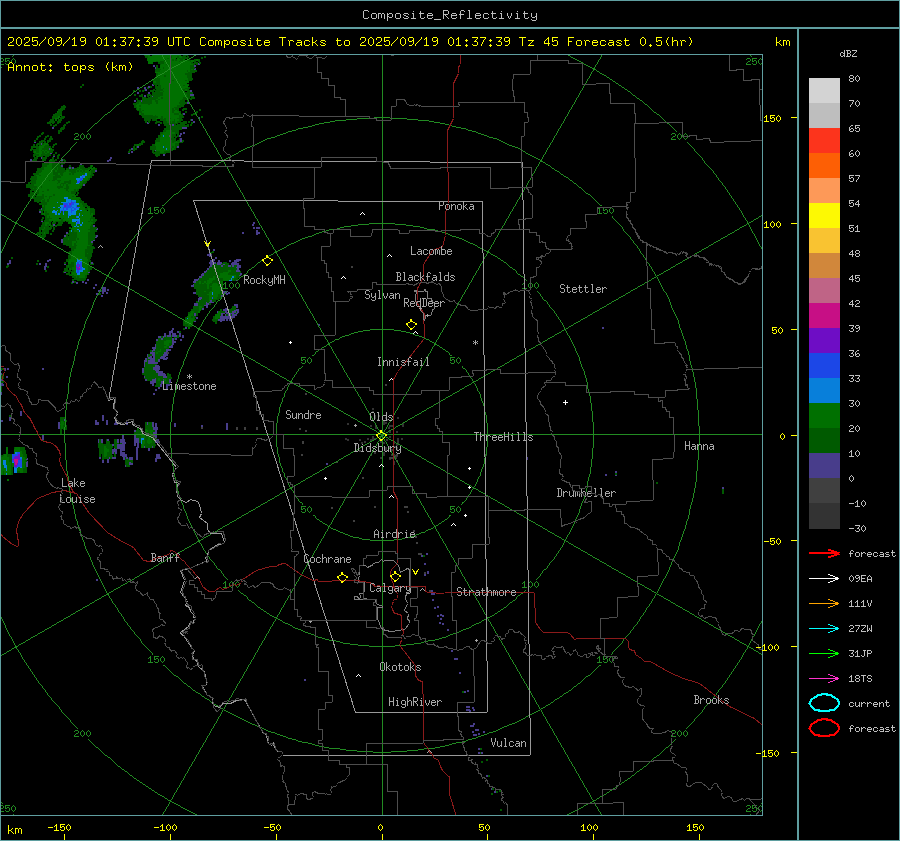Click the yellow swatch in dBZ scale
The height and width of the screenshot is (841, 900).
tap(824, 215)
